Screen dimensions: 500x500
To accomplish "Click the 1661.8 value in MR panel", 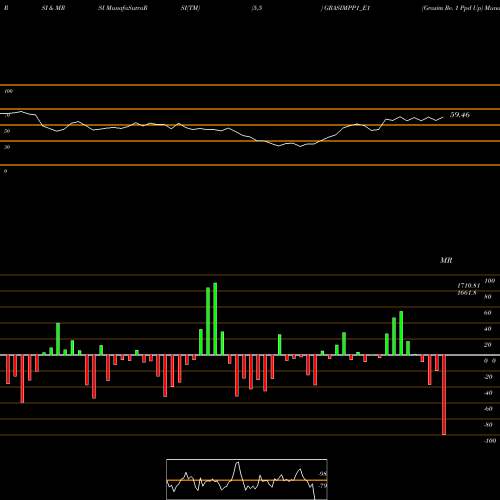I will 467,293.
